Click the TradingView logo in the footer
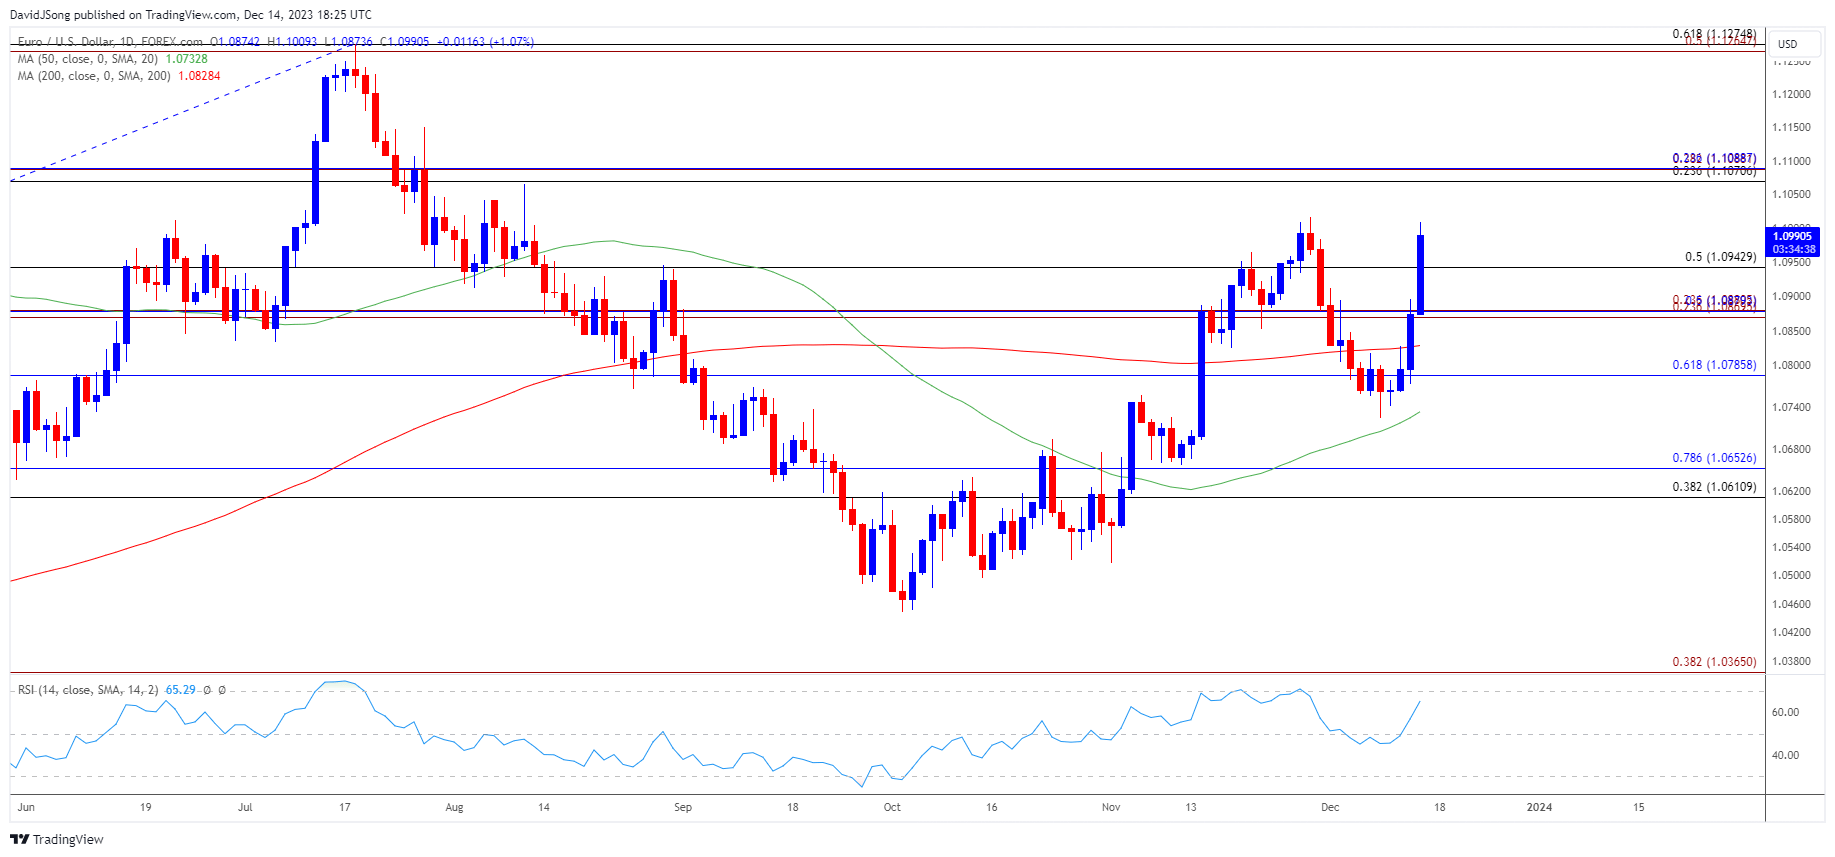Viewport: 1835px width, 857px height. tap(57, 839)
